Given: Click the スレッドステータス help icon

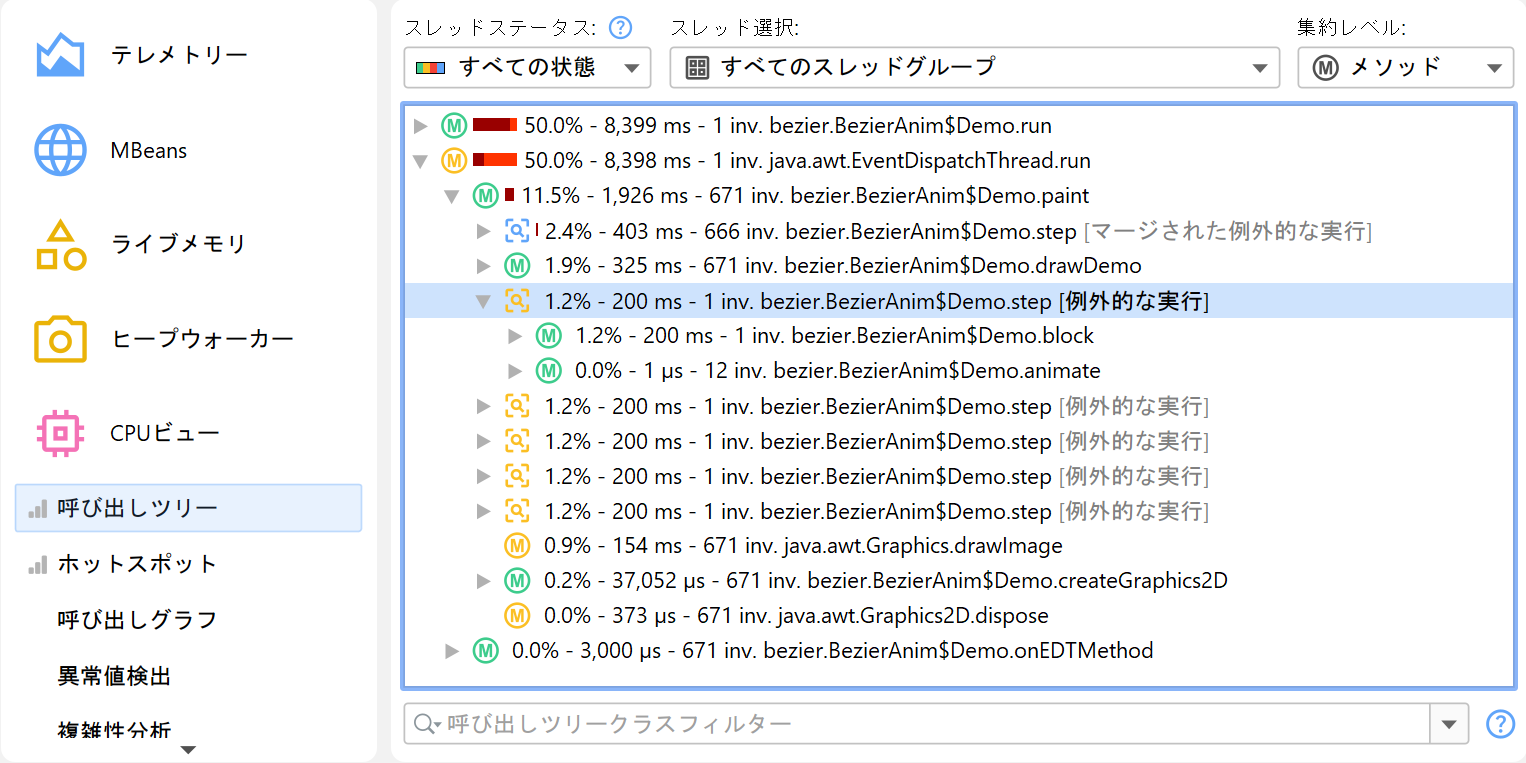Looking at the screenshot, I should click(621, 27).
